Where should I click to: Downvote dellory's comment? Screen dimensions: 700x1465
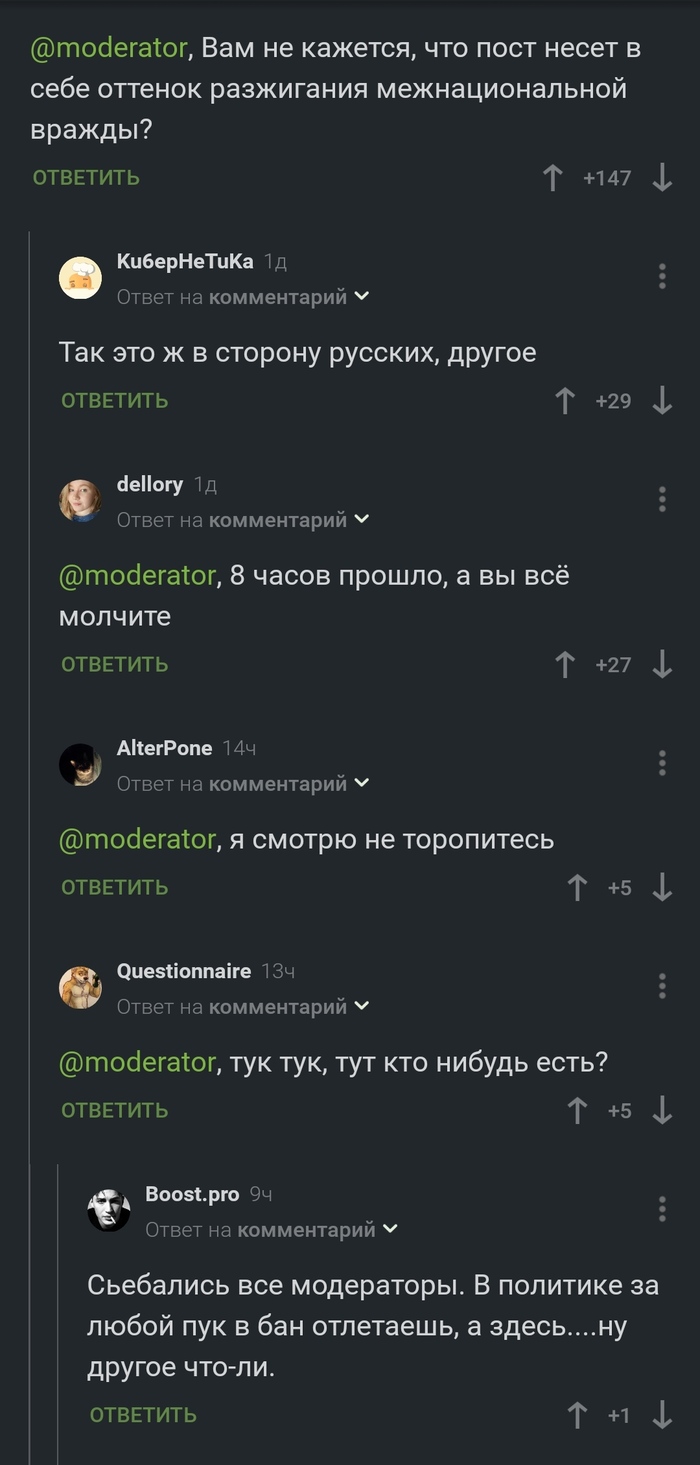661,664
